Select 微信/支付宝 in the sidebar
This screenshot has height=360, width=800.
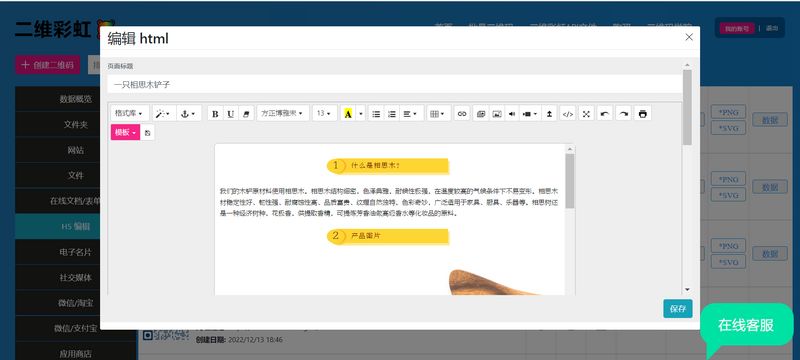pos(76,328)
